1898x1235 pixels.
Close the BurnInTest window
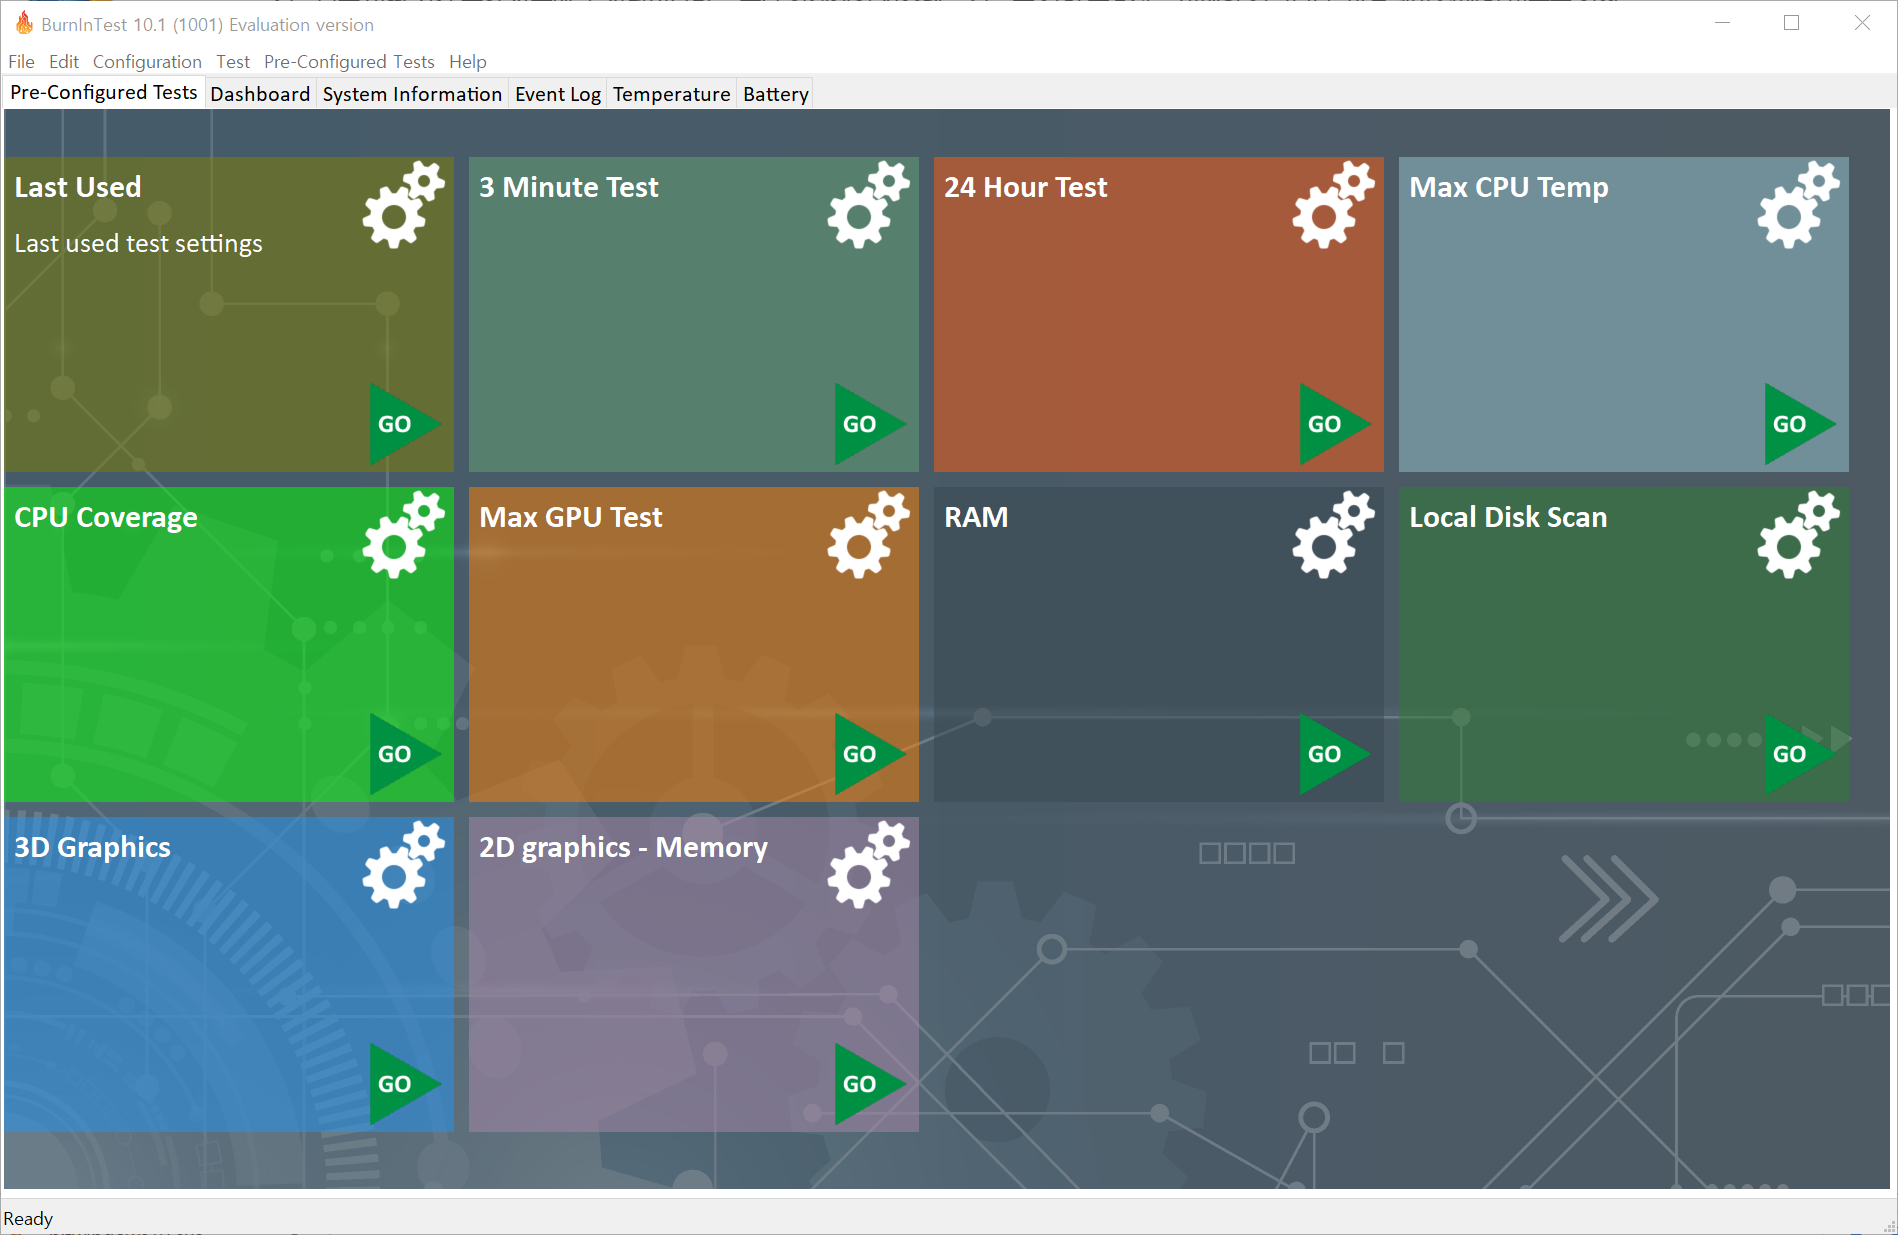1862,23
